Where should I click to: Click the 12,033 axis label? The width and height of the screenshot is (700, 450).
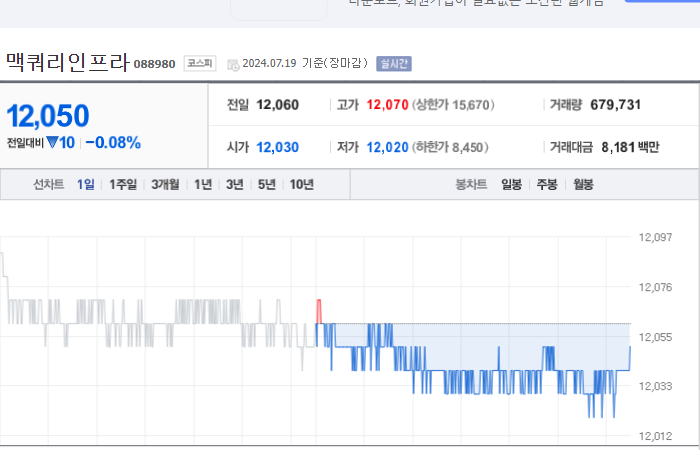(x=655, y=386)
